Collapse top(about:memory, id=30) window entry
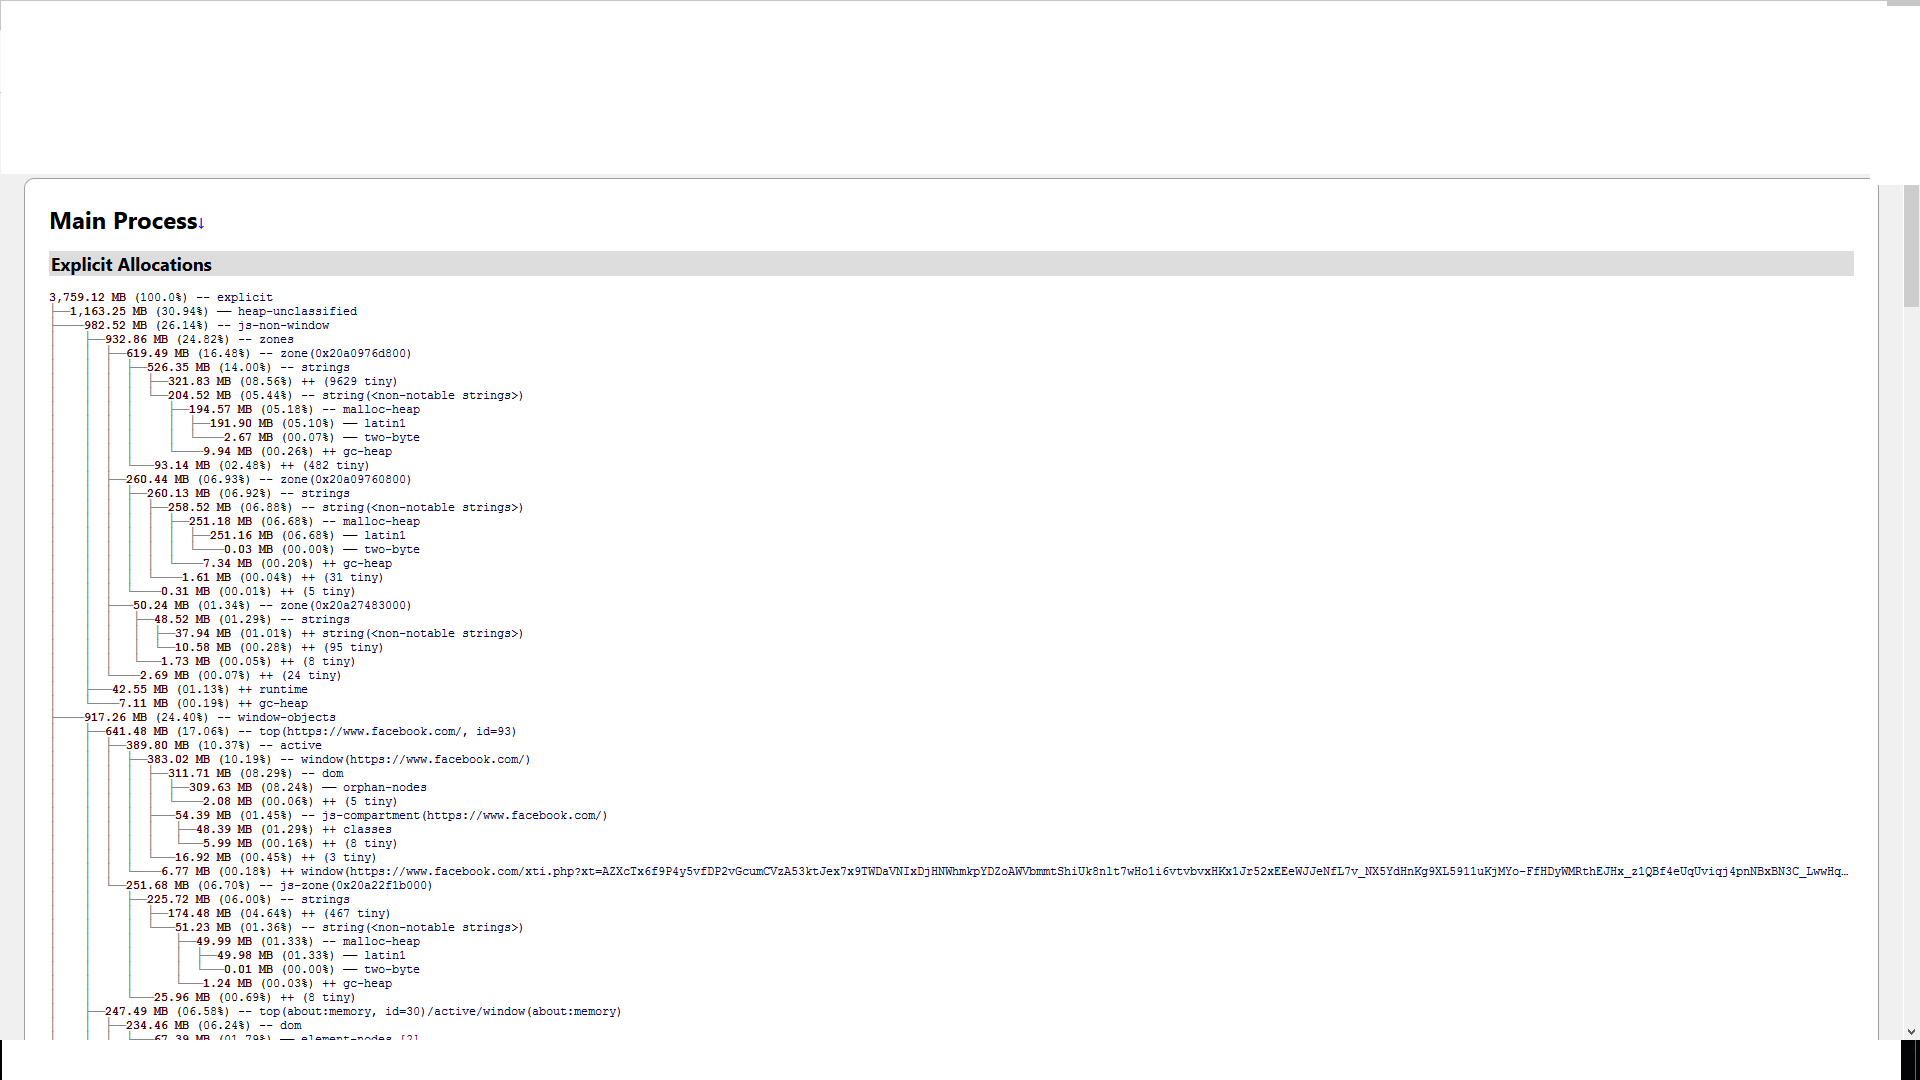The image size is (1920, 1080). pos(440,1012)
